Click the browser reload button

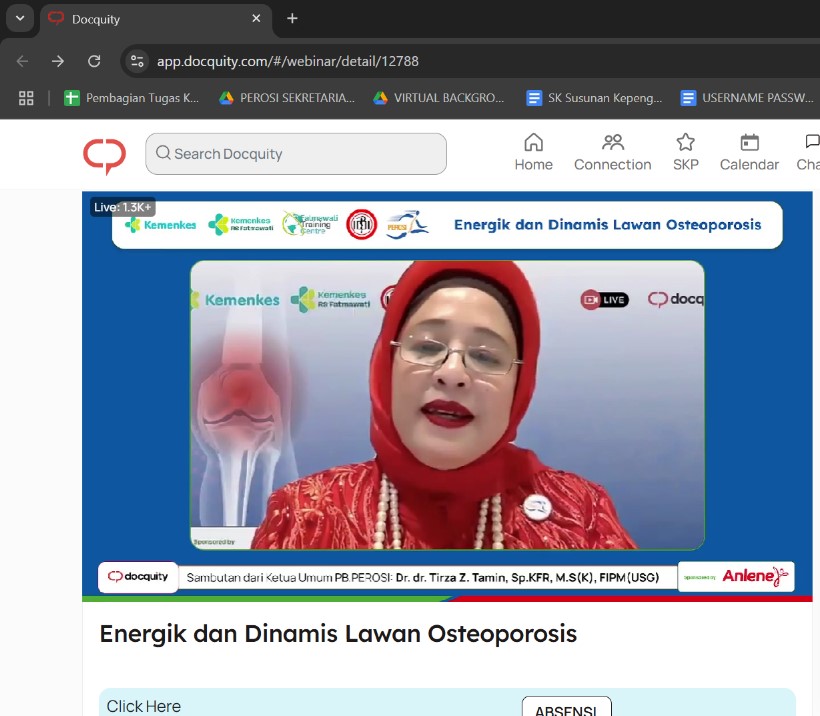[x=94, y=61]
